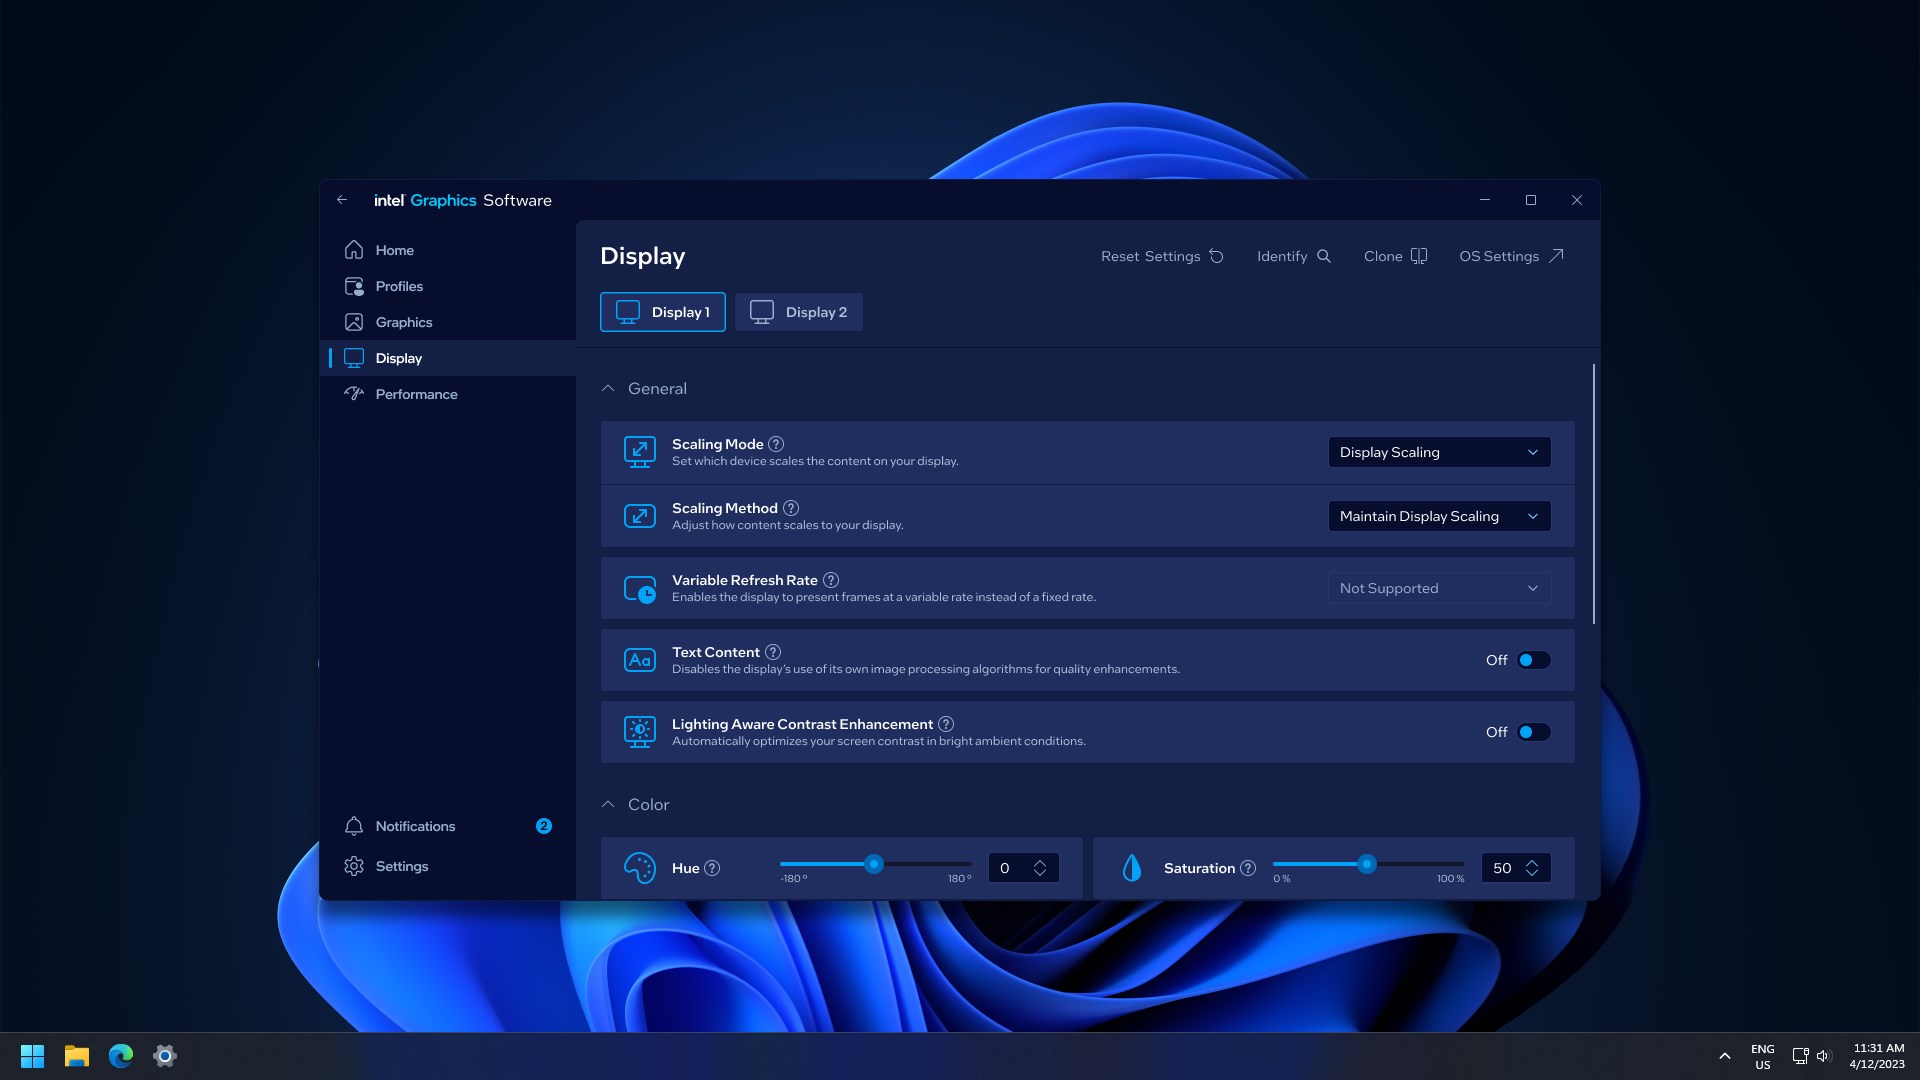Click the back arrow at top left
This screenshot has height=1080, width=1920.
click(x=342, y=200)
